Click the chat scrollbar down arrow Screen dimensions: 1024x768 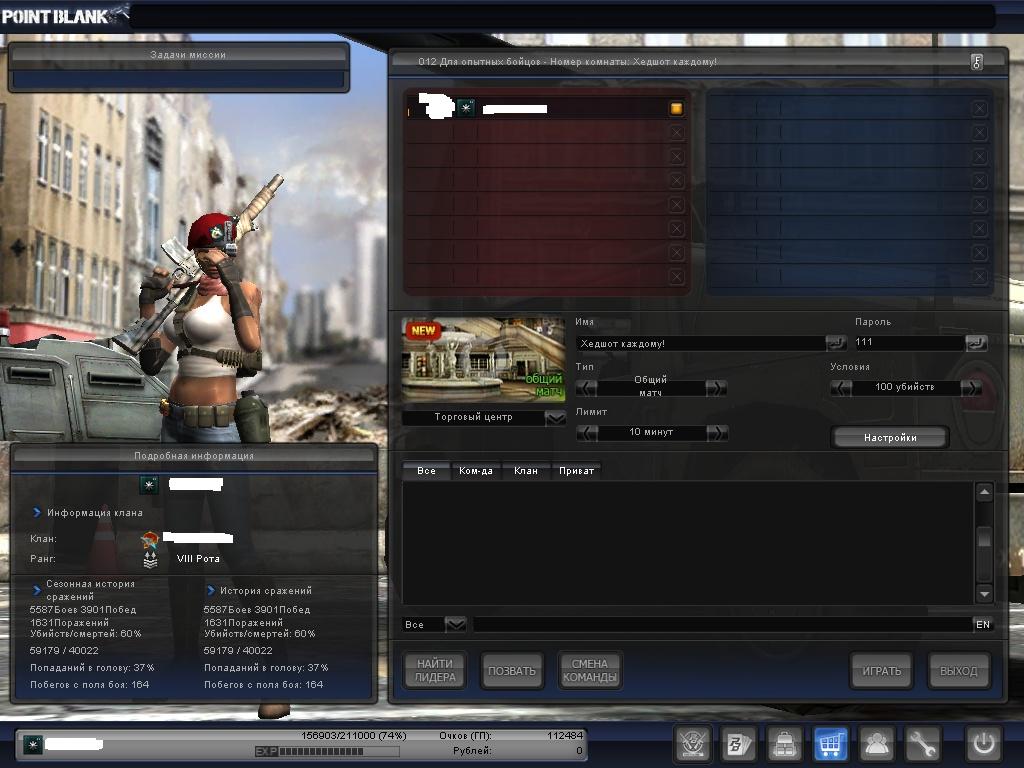point(984,593)
